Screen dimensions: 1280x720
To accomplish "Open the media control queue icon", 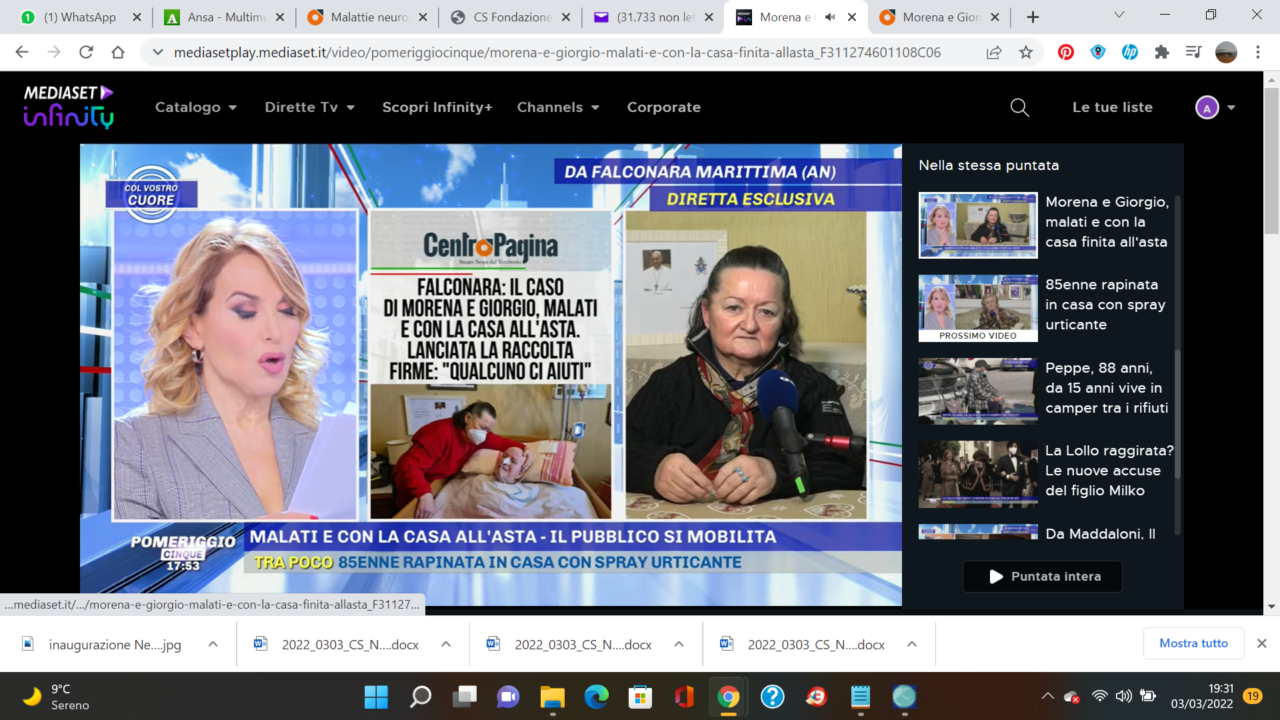I will point(1194,52).
